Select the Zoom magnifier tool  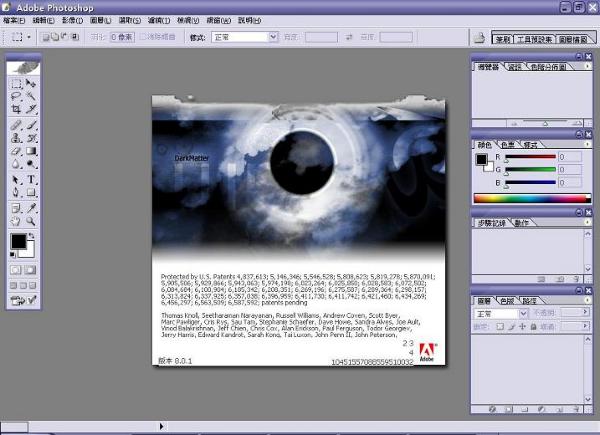point(31,221)
